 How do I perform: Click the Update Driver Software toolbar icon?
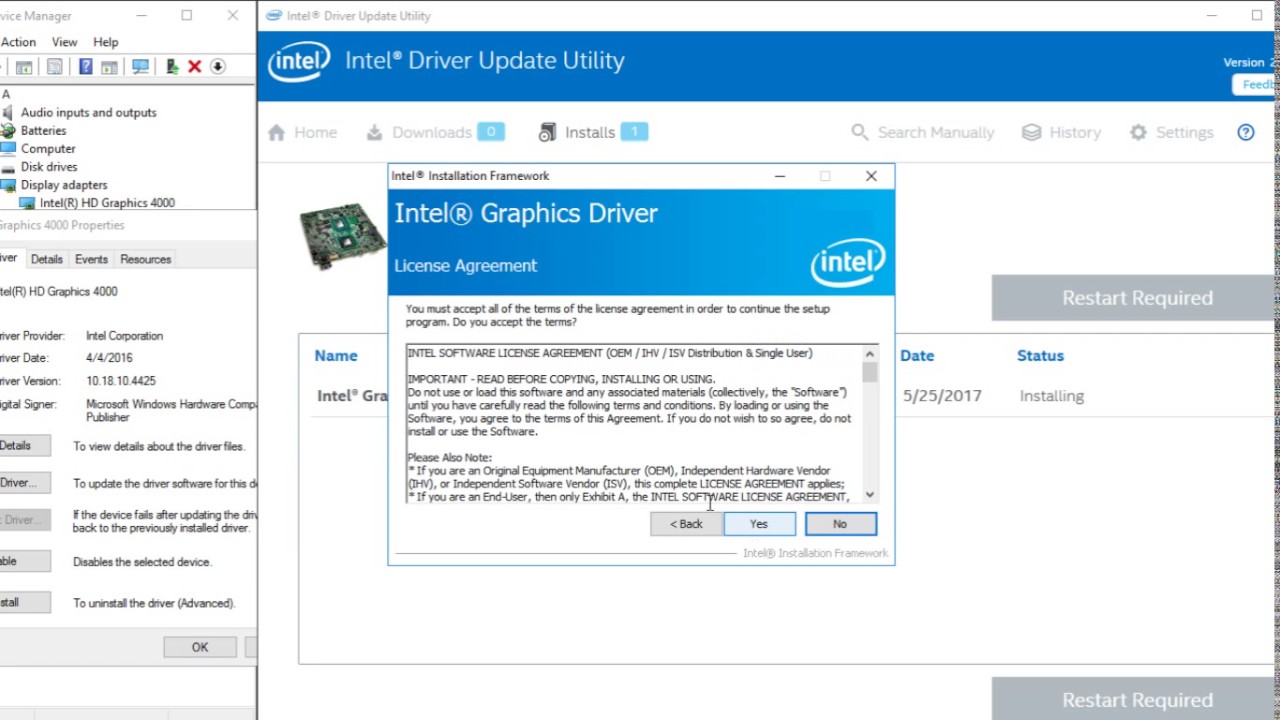pos(172,67)
